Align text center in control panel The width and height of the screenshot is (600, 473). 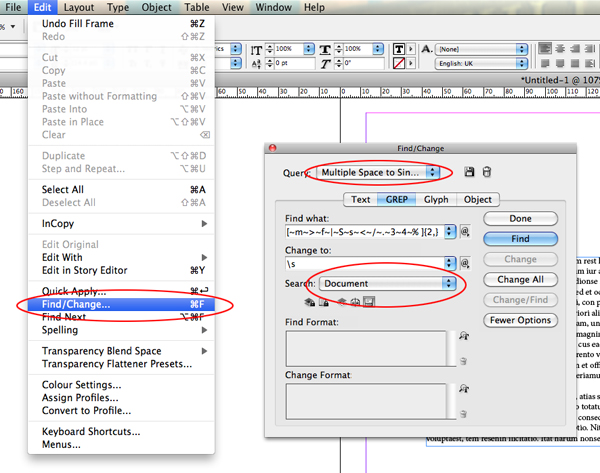point(560,49)
